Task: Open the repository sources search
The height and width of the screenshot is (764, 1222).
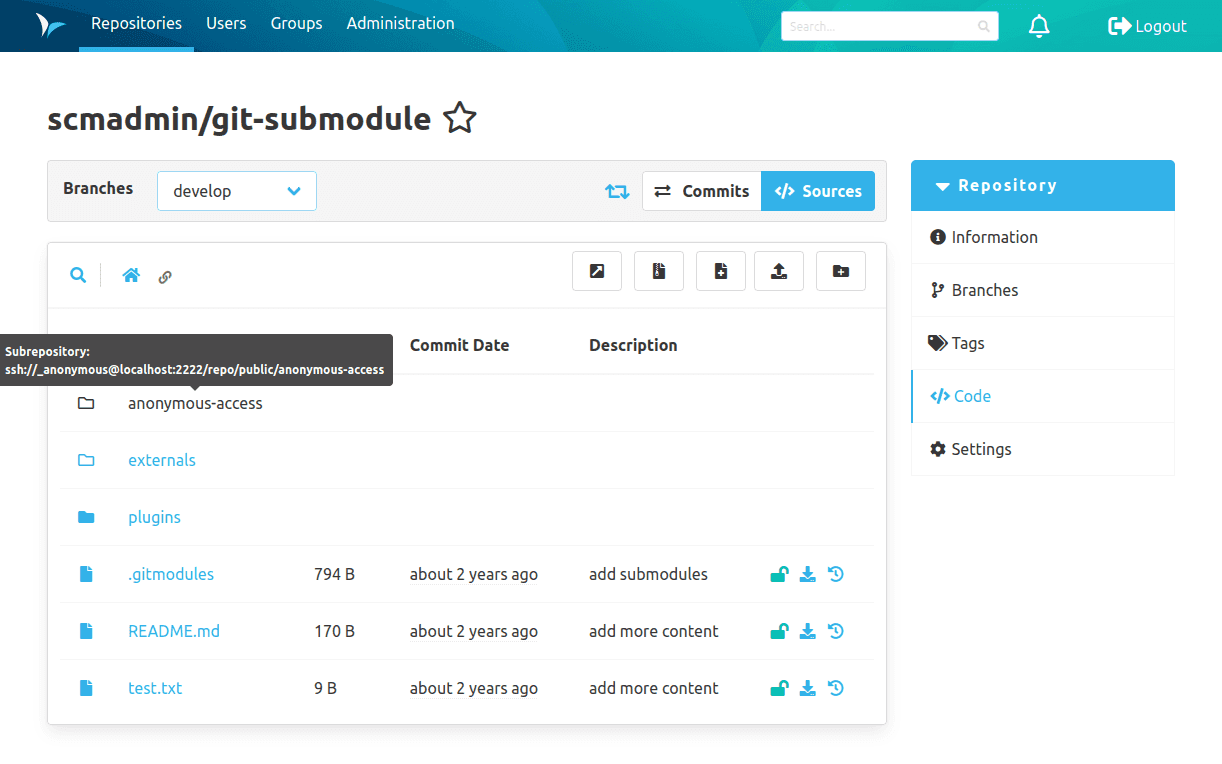Action: [x=78, y=274]
